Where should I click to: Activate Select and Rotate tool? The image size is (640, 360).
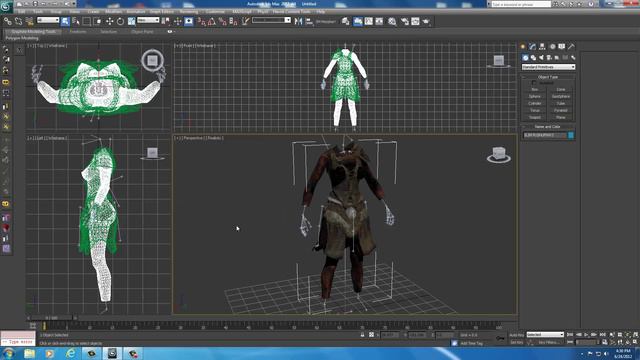pos(120,21)
